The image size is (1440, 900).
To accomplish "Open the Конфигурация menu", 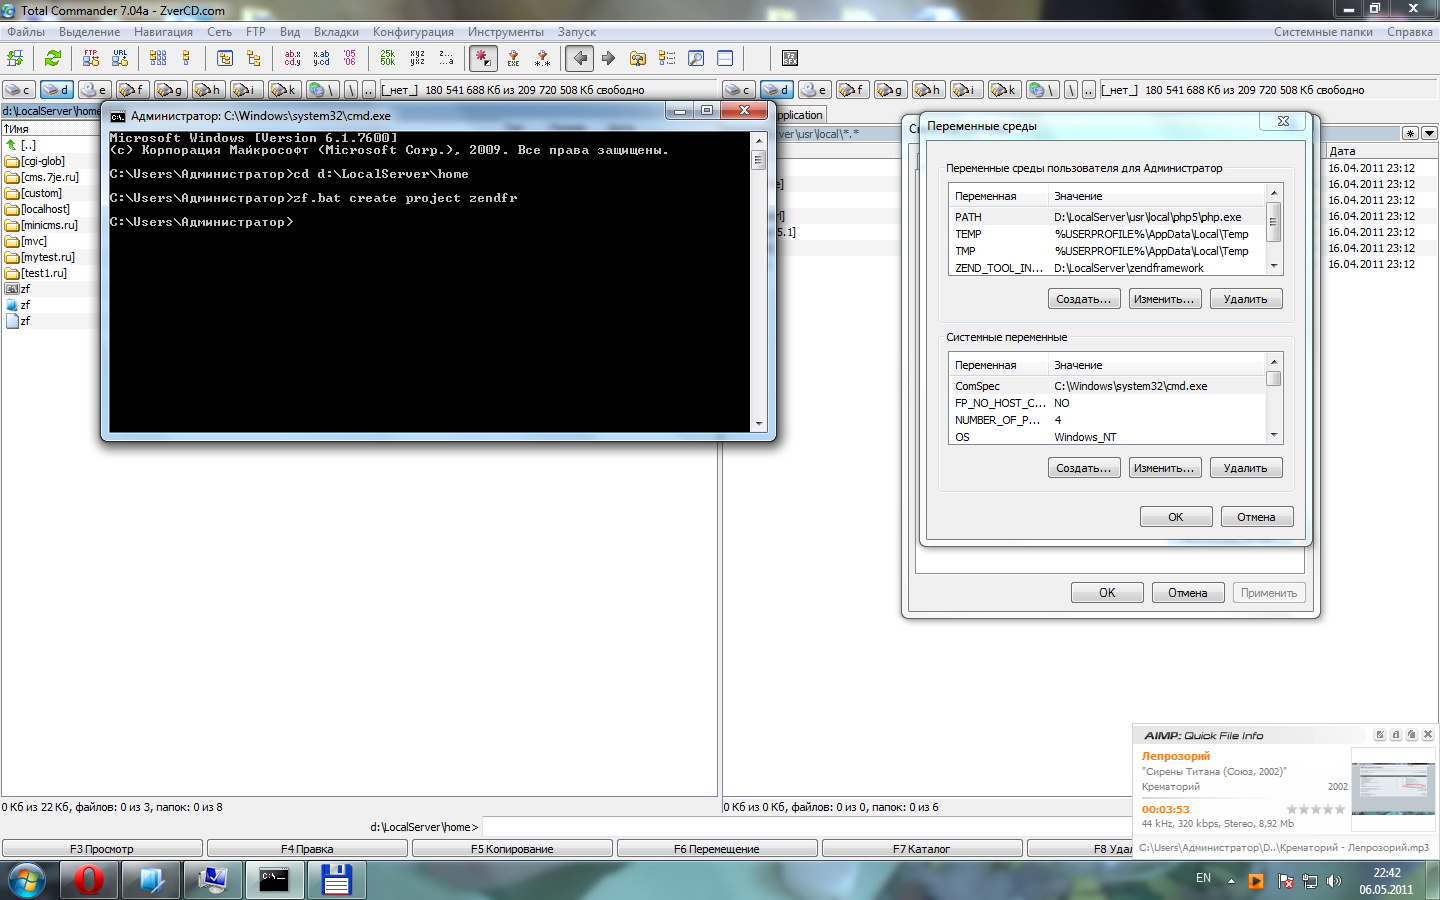I will point(413,32).
